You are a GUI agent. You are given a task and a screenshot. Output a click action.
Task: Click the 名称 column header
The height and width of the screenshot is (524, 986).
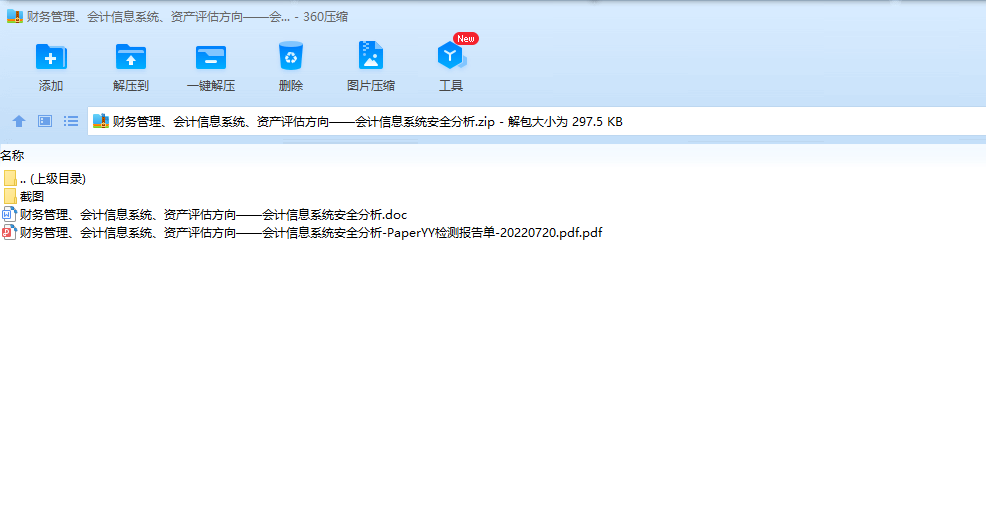(x=12, y=155)
